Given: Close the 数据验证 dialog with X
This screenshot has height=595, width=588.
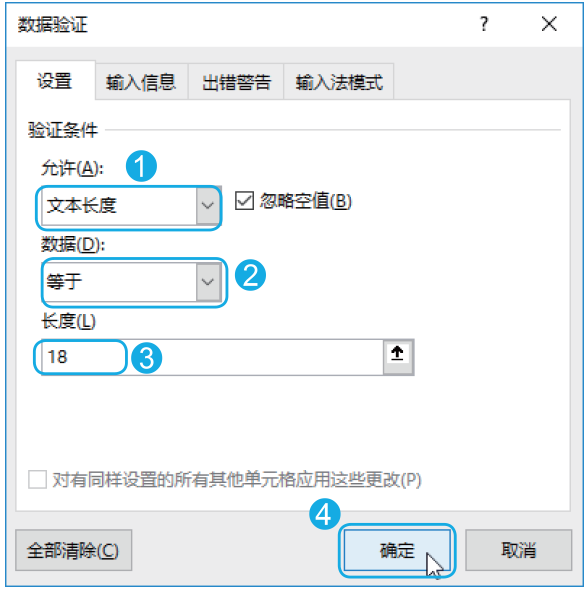Looking at the screenshot, I should [x=549, y=24].
